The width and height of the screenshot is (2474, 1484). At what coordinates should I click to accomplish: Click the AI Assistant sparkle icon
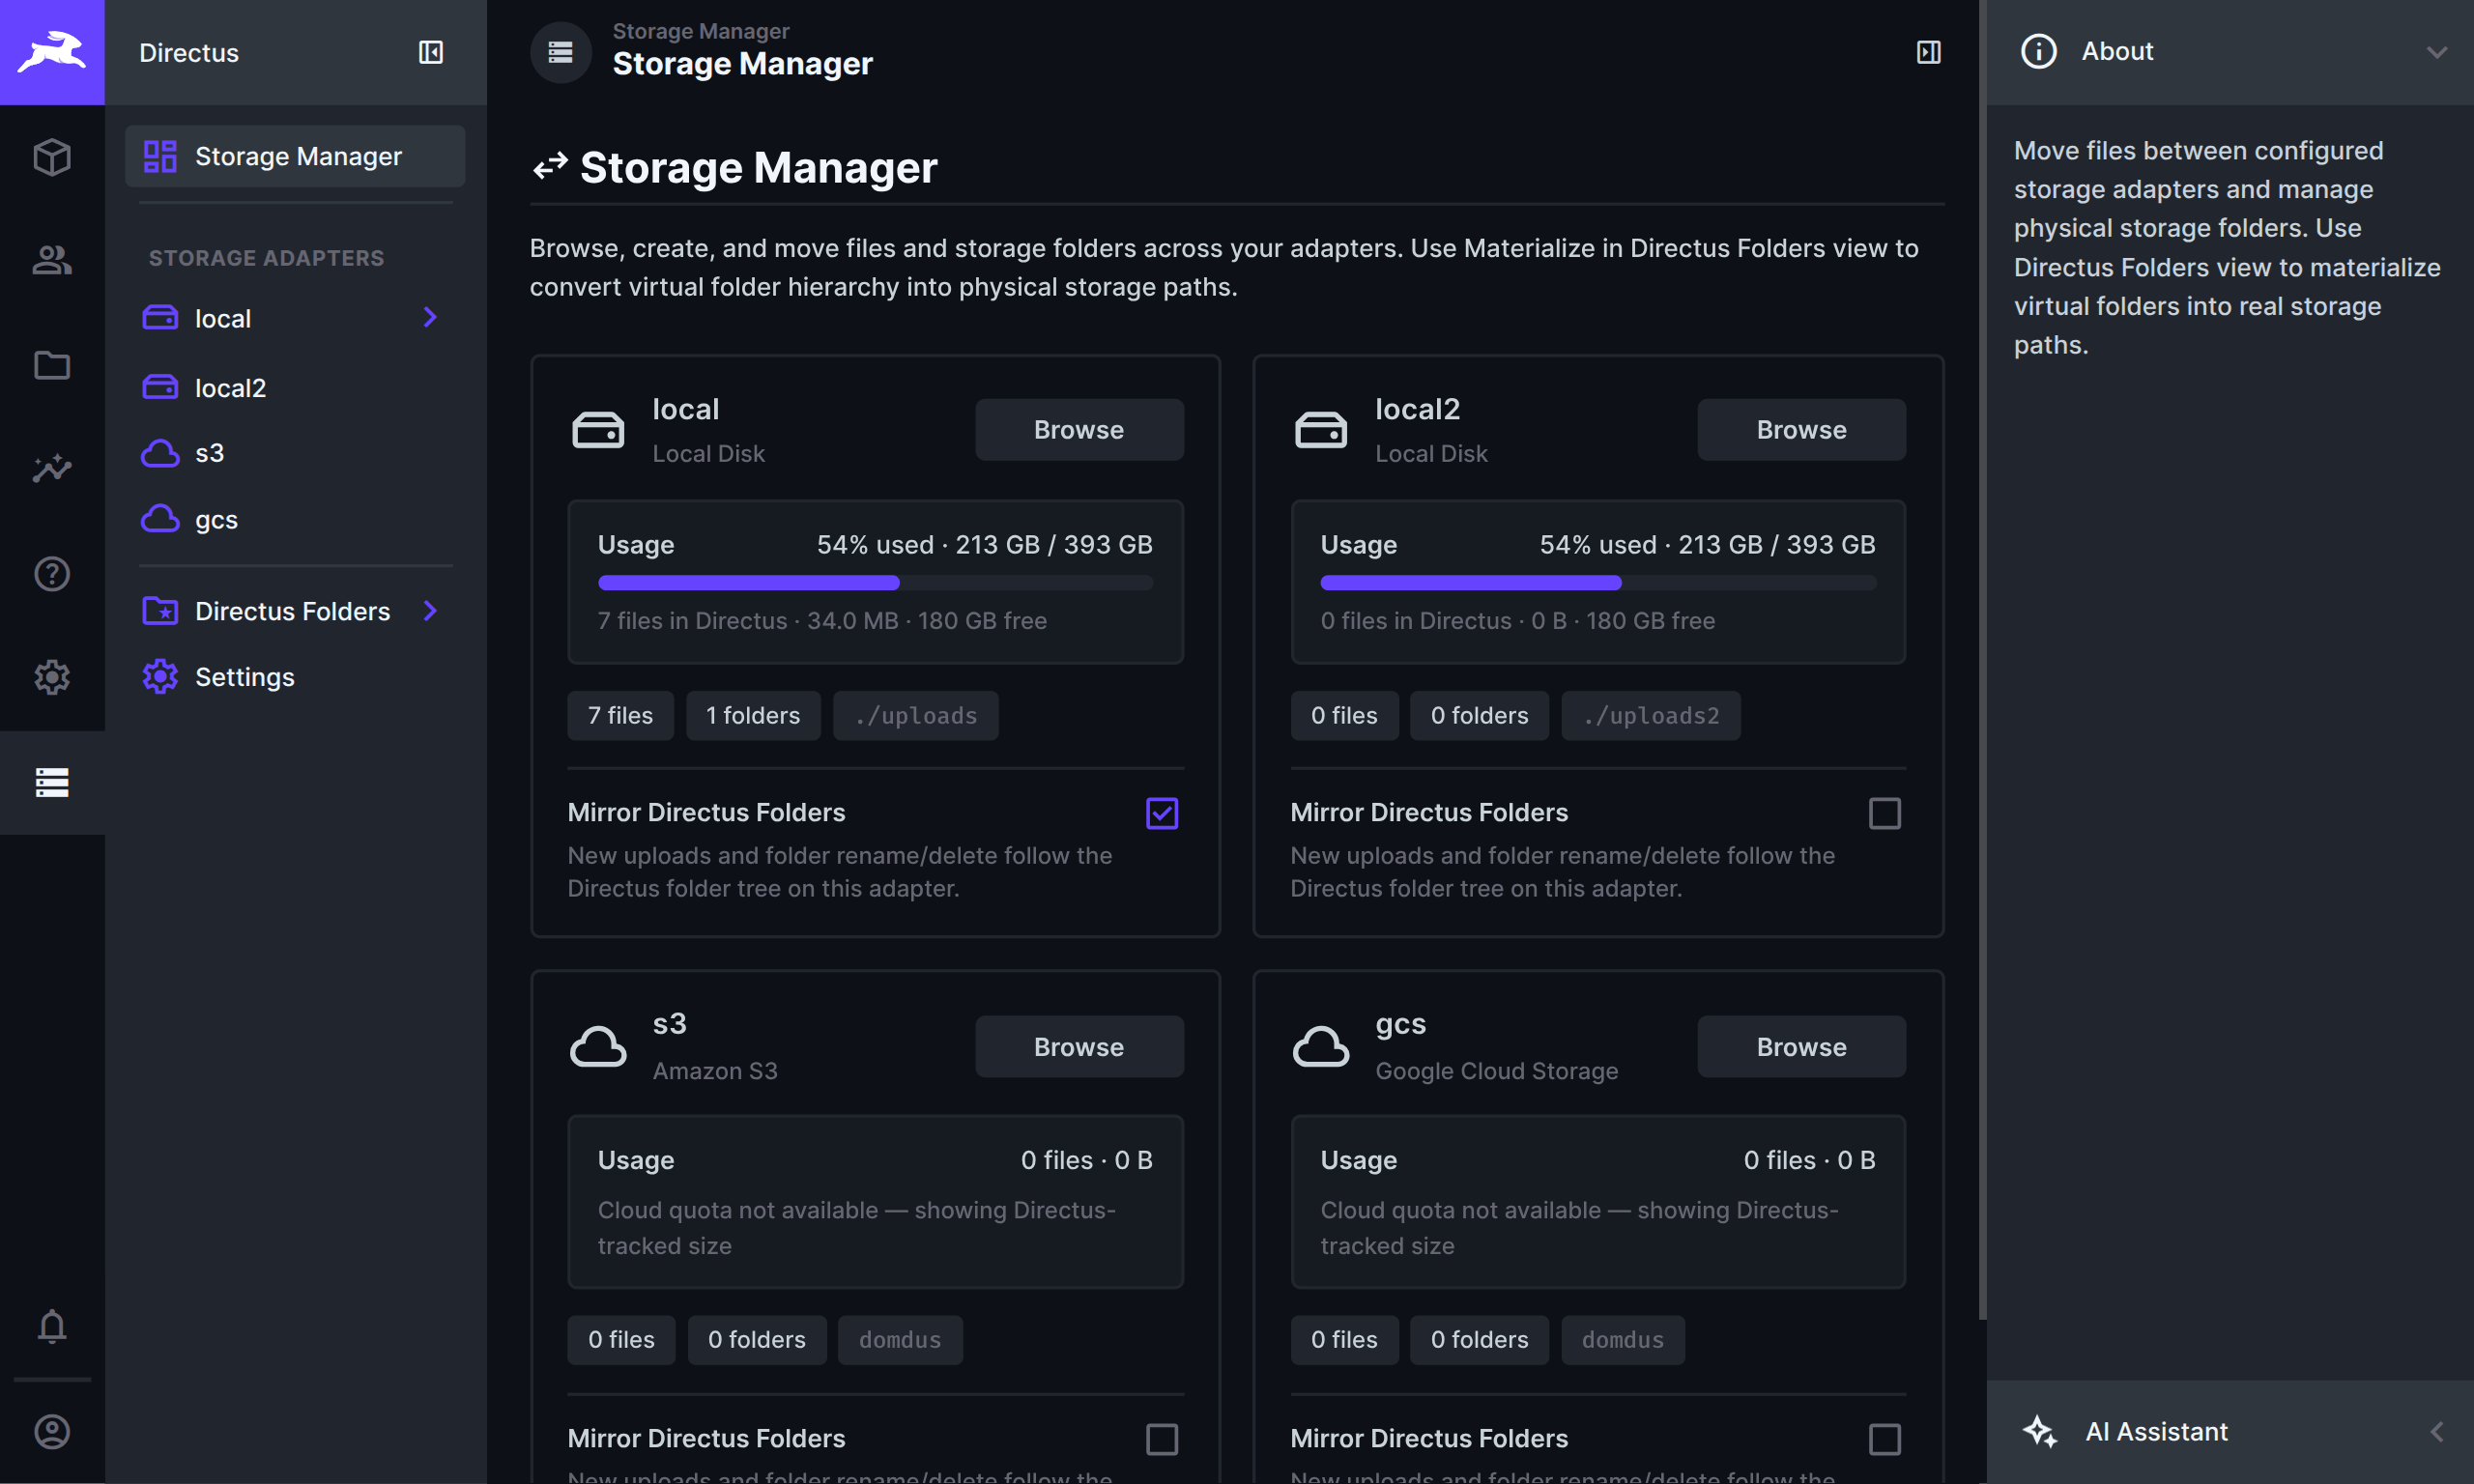(x=2040, y=1432)
